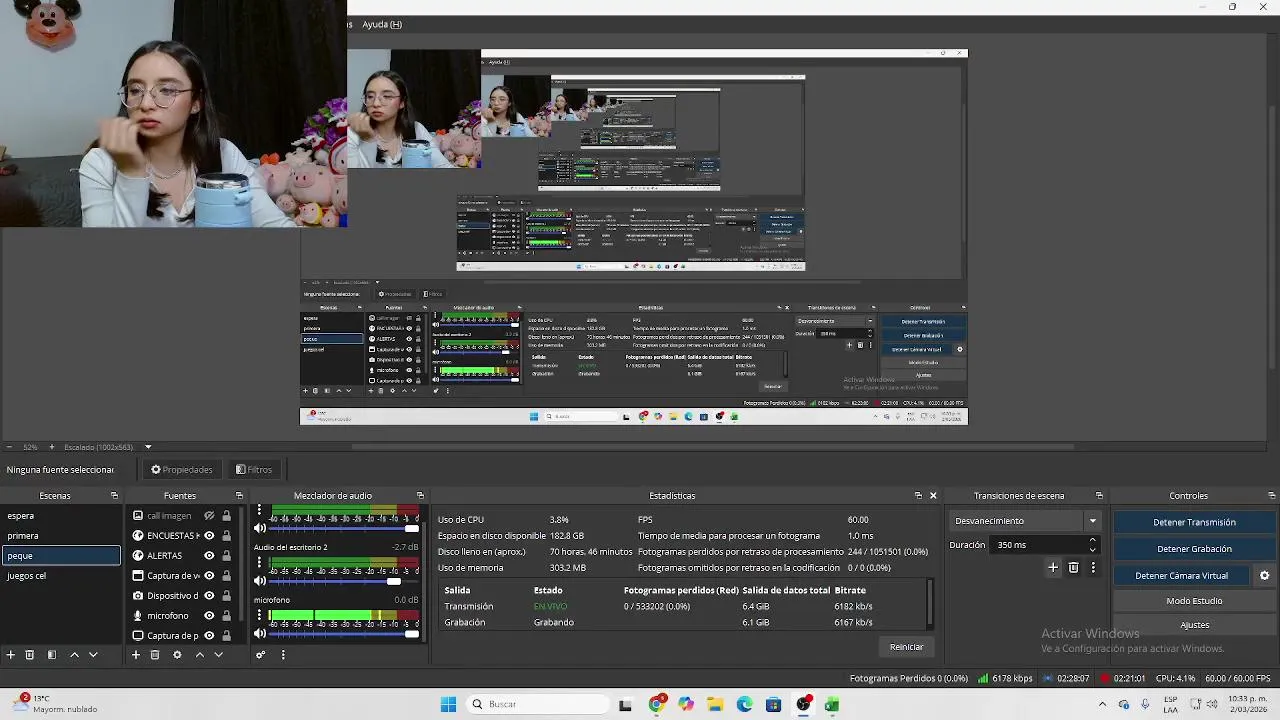Float the Escenas dock panel
1280x720 pixels.
(x=114, y=496)
